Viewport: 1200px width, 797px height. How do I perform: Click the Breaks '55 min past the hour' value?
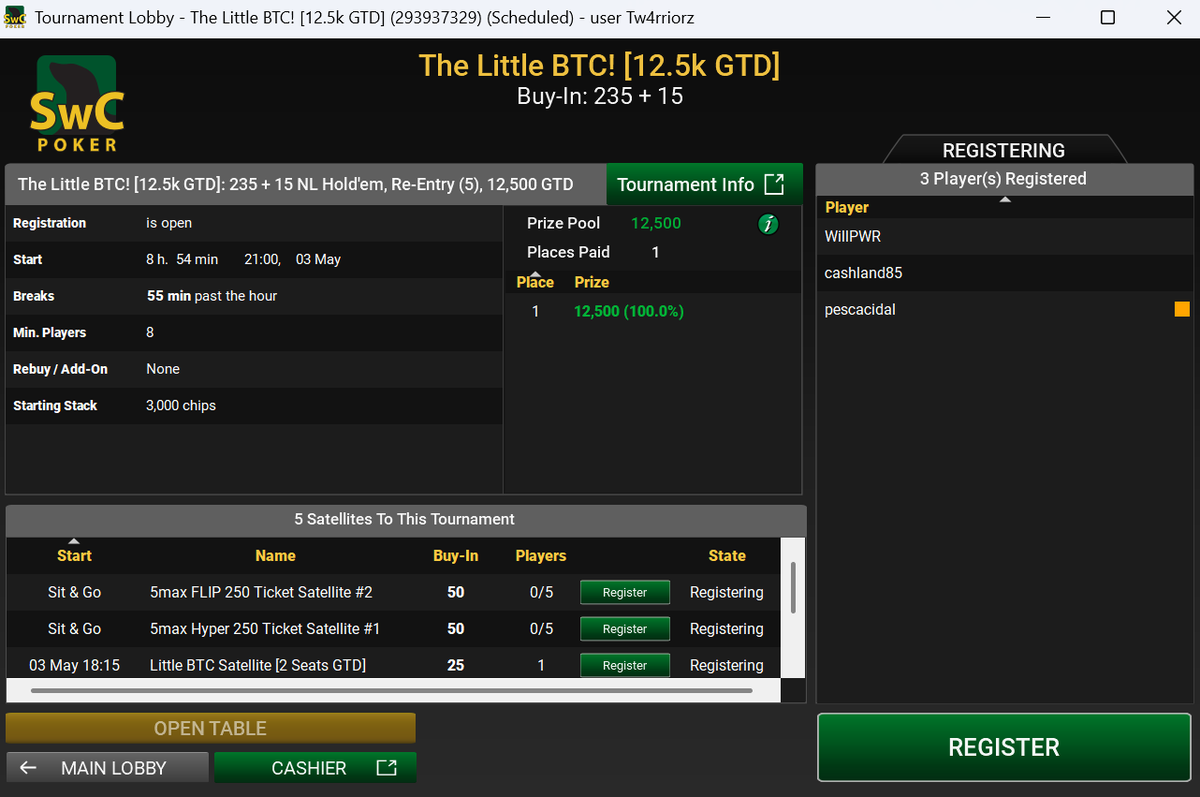[x=212, y=297]
